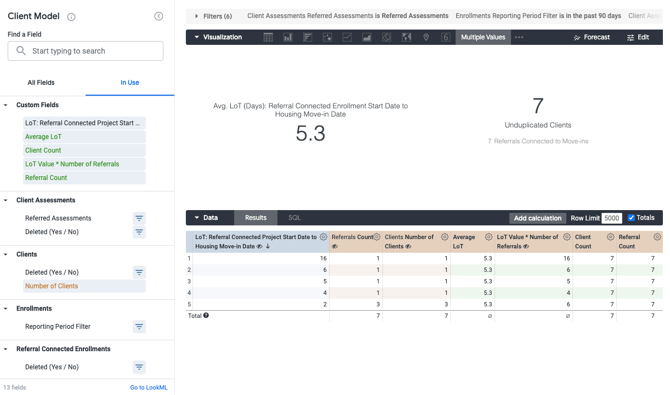
Task: Select the Referral Count custom field
Action: click(x=84, y=178)
